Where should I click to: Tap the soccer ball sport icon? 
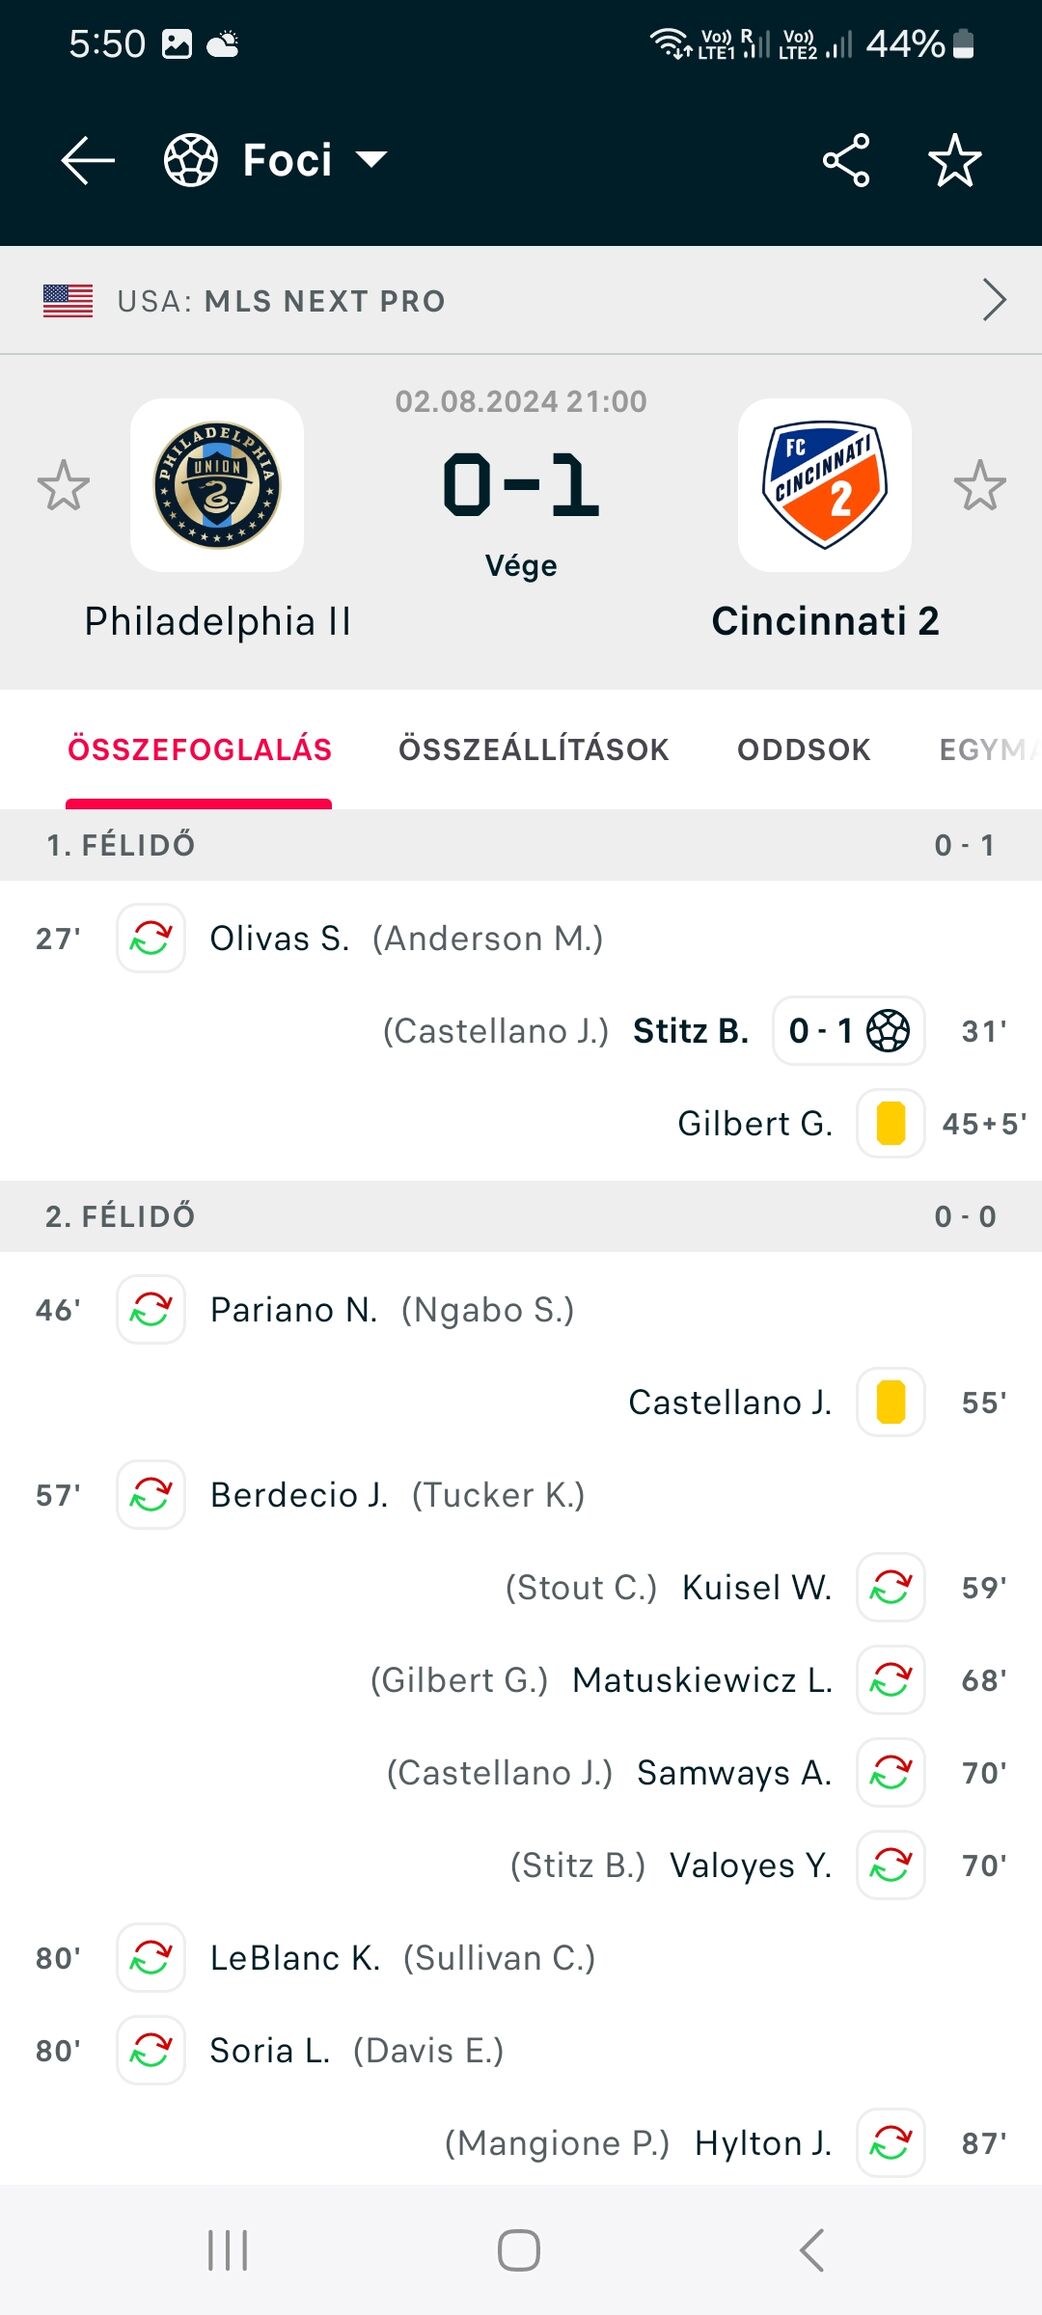[x=191, y=160]
